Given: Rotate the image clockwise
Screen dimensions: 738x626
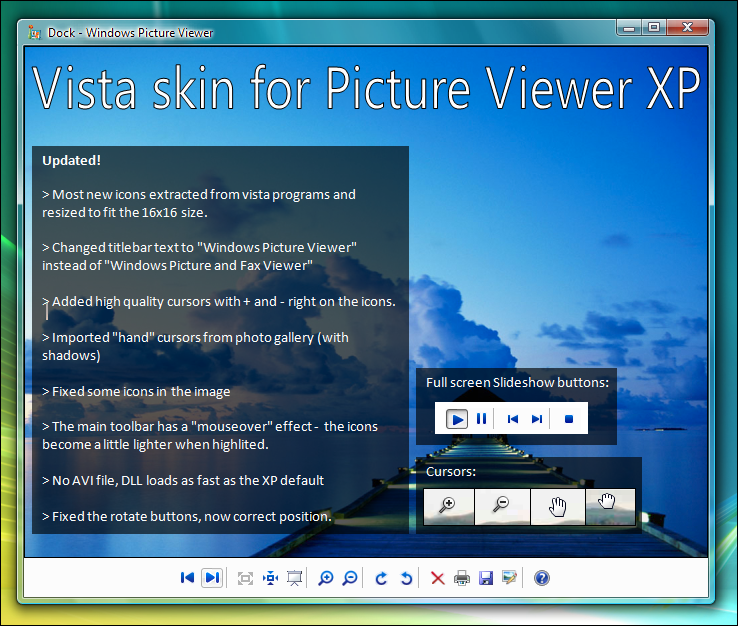Looking at the screenshot, I should (x=381, y=578).
